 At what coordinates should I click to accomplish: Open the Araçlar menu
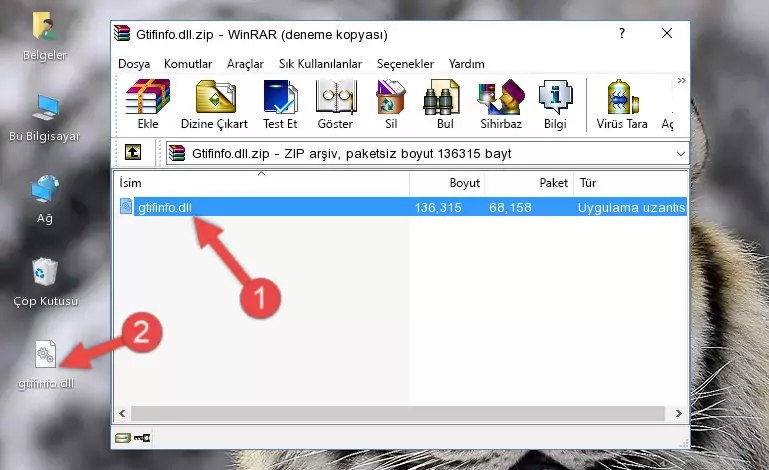(x=245, y=64)
